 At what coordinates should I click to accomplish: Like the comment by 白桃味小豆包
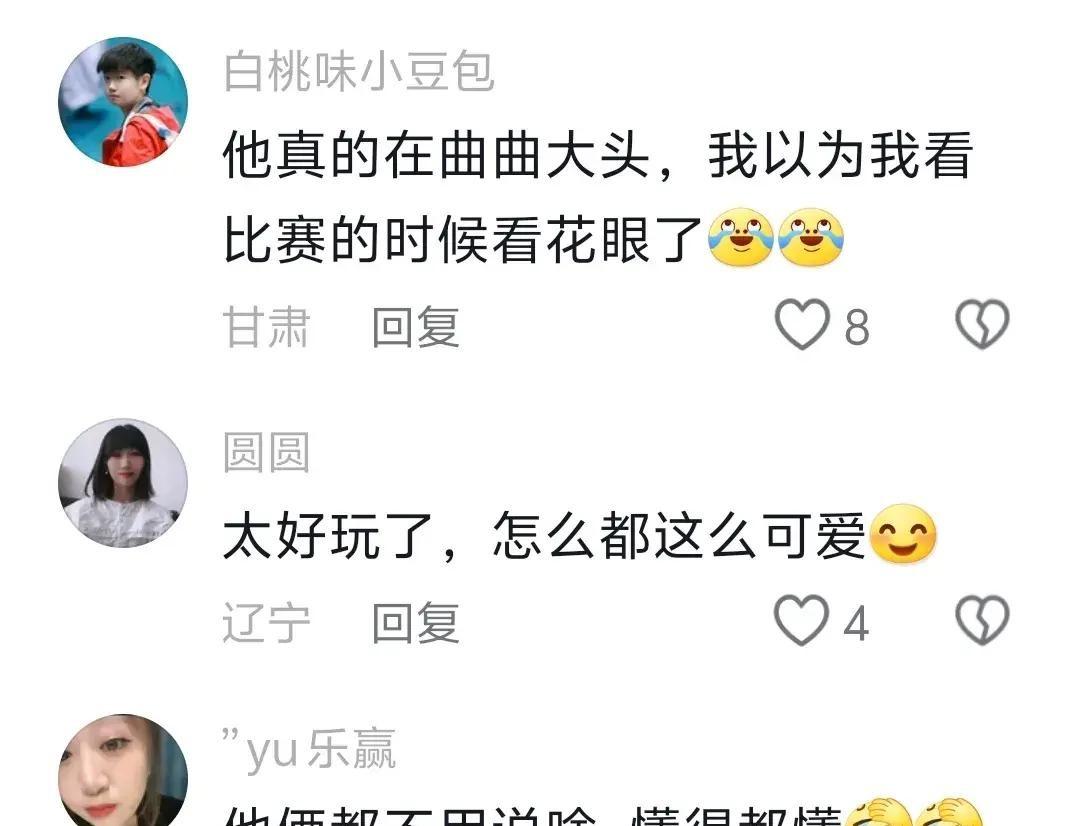(x=802, y=324)
